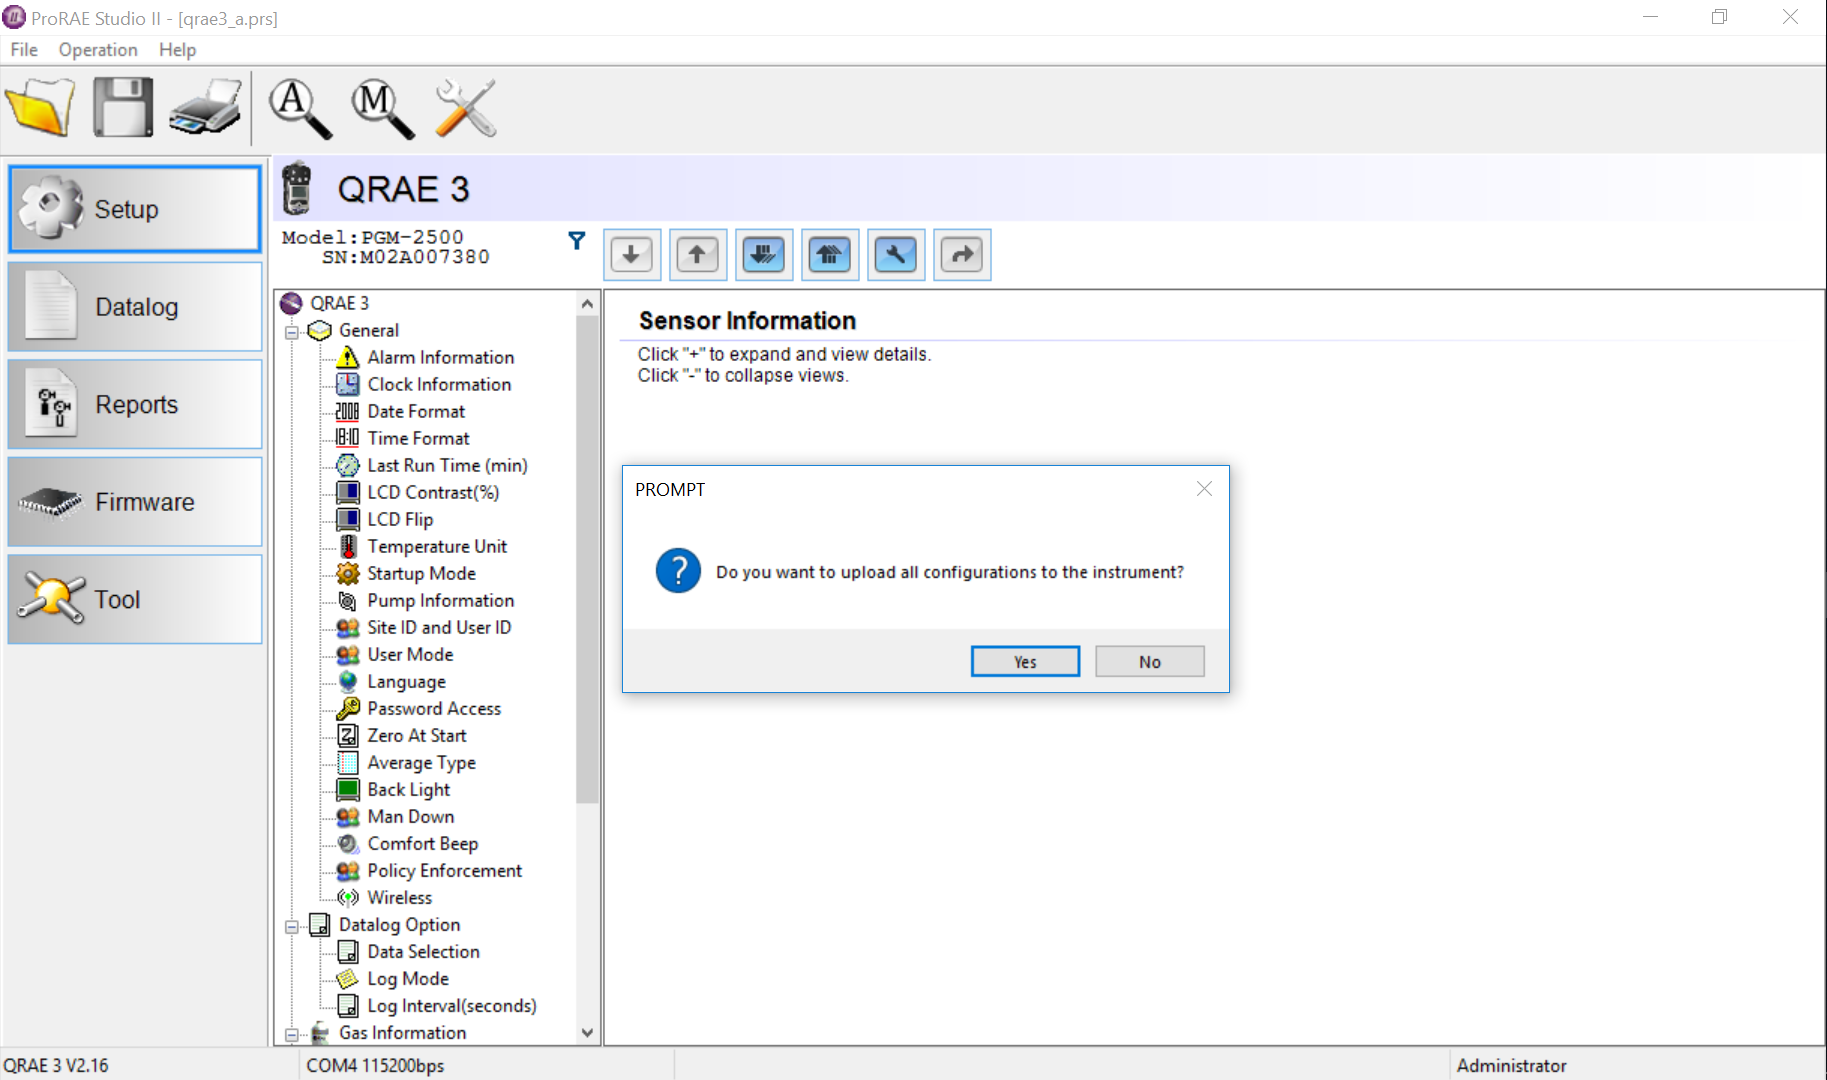Select Password Access tree item
The image size is (1827, 1080).
click(434, 708)
